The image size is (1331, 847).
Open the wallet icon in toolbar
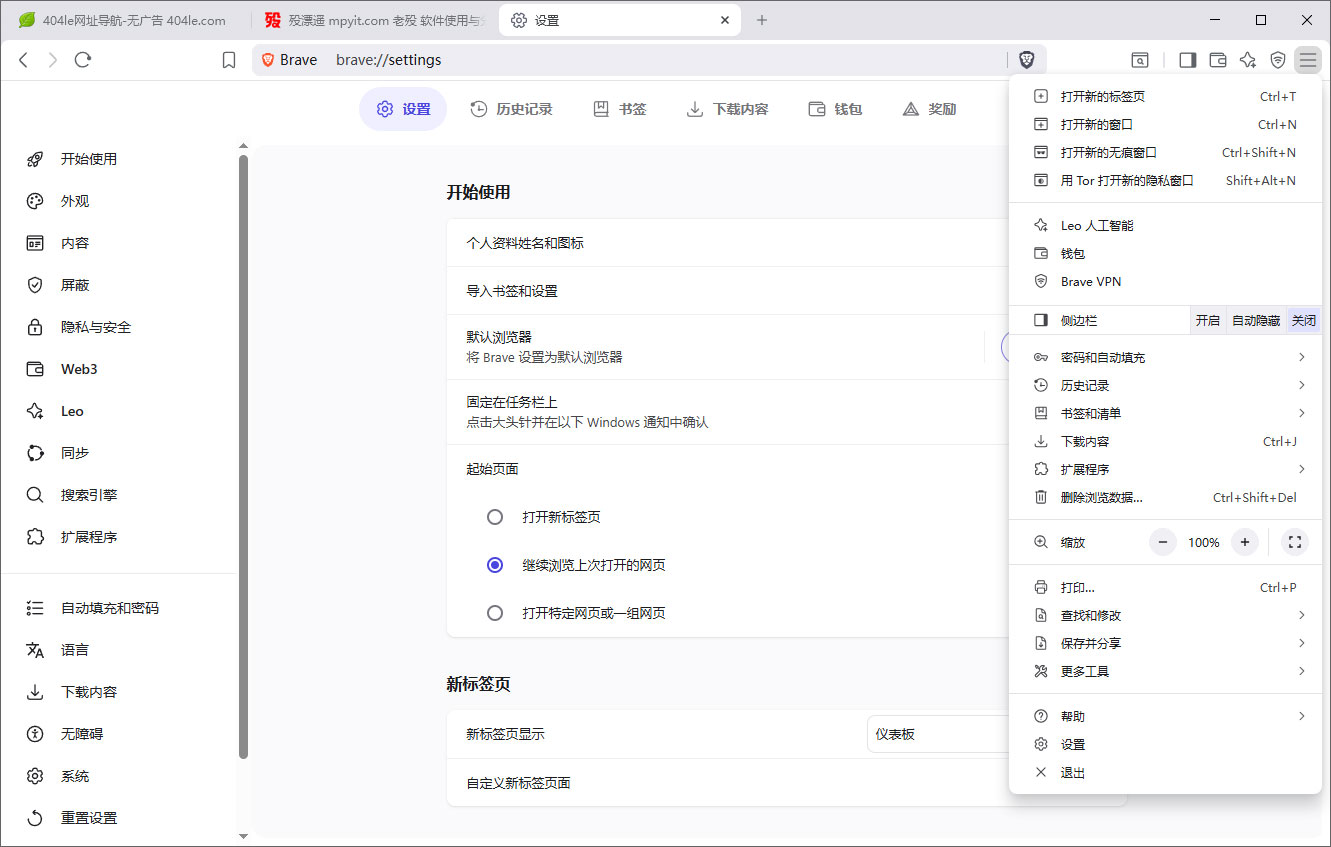pos(1218,60)
